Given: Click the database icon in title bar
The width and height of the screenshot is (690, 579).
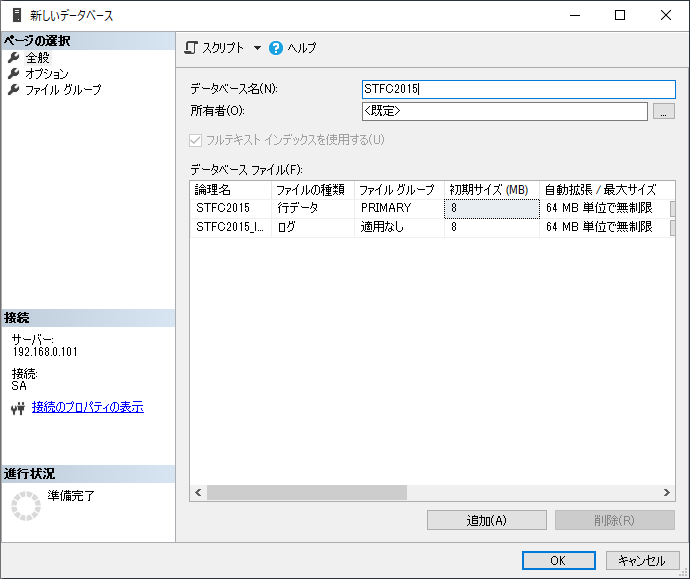Looking at the screenshot, I should click(x=16, y=16).
